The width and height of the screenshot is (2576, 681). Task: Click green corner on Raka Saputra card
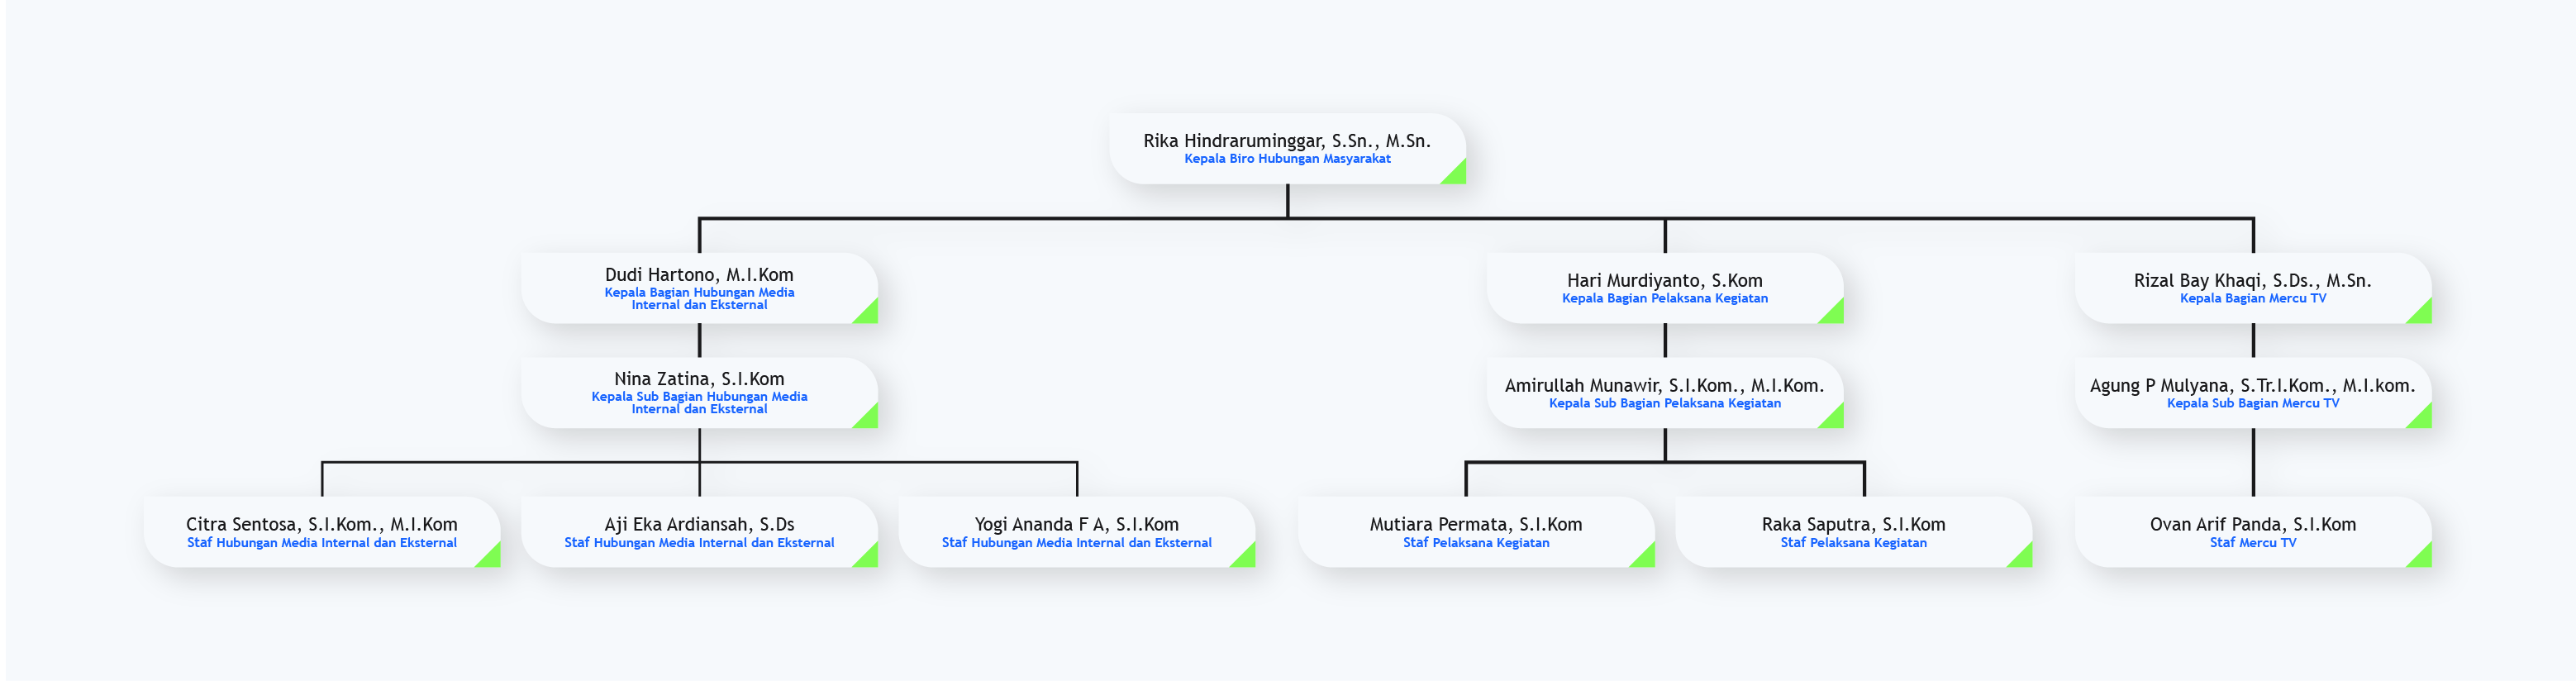(x=2022, y=557)
